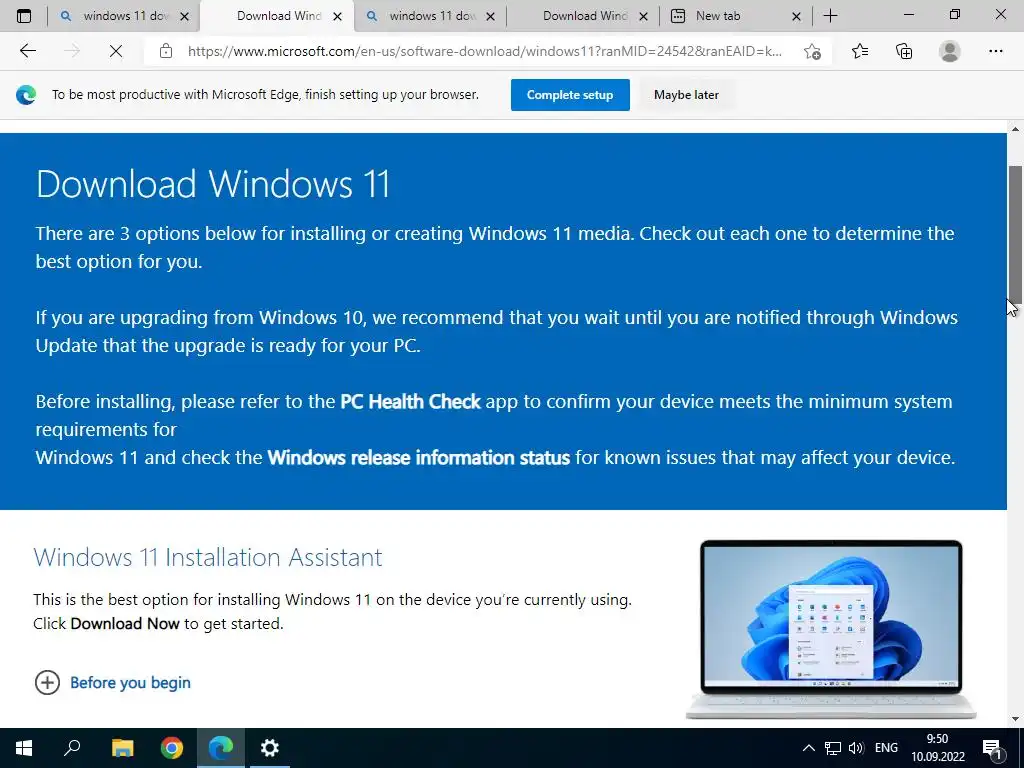Dismiss the prompt with Maybe later
The height and width of the screenshot is (768, 1024).
point(686,95)
